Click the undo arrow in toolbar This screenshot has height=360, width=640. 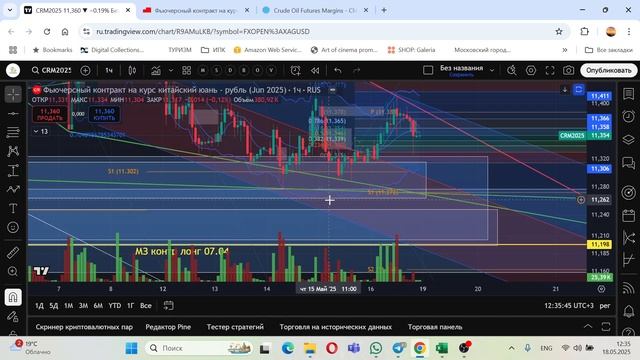coord(338,70)
